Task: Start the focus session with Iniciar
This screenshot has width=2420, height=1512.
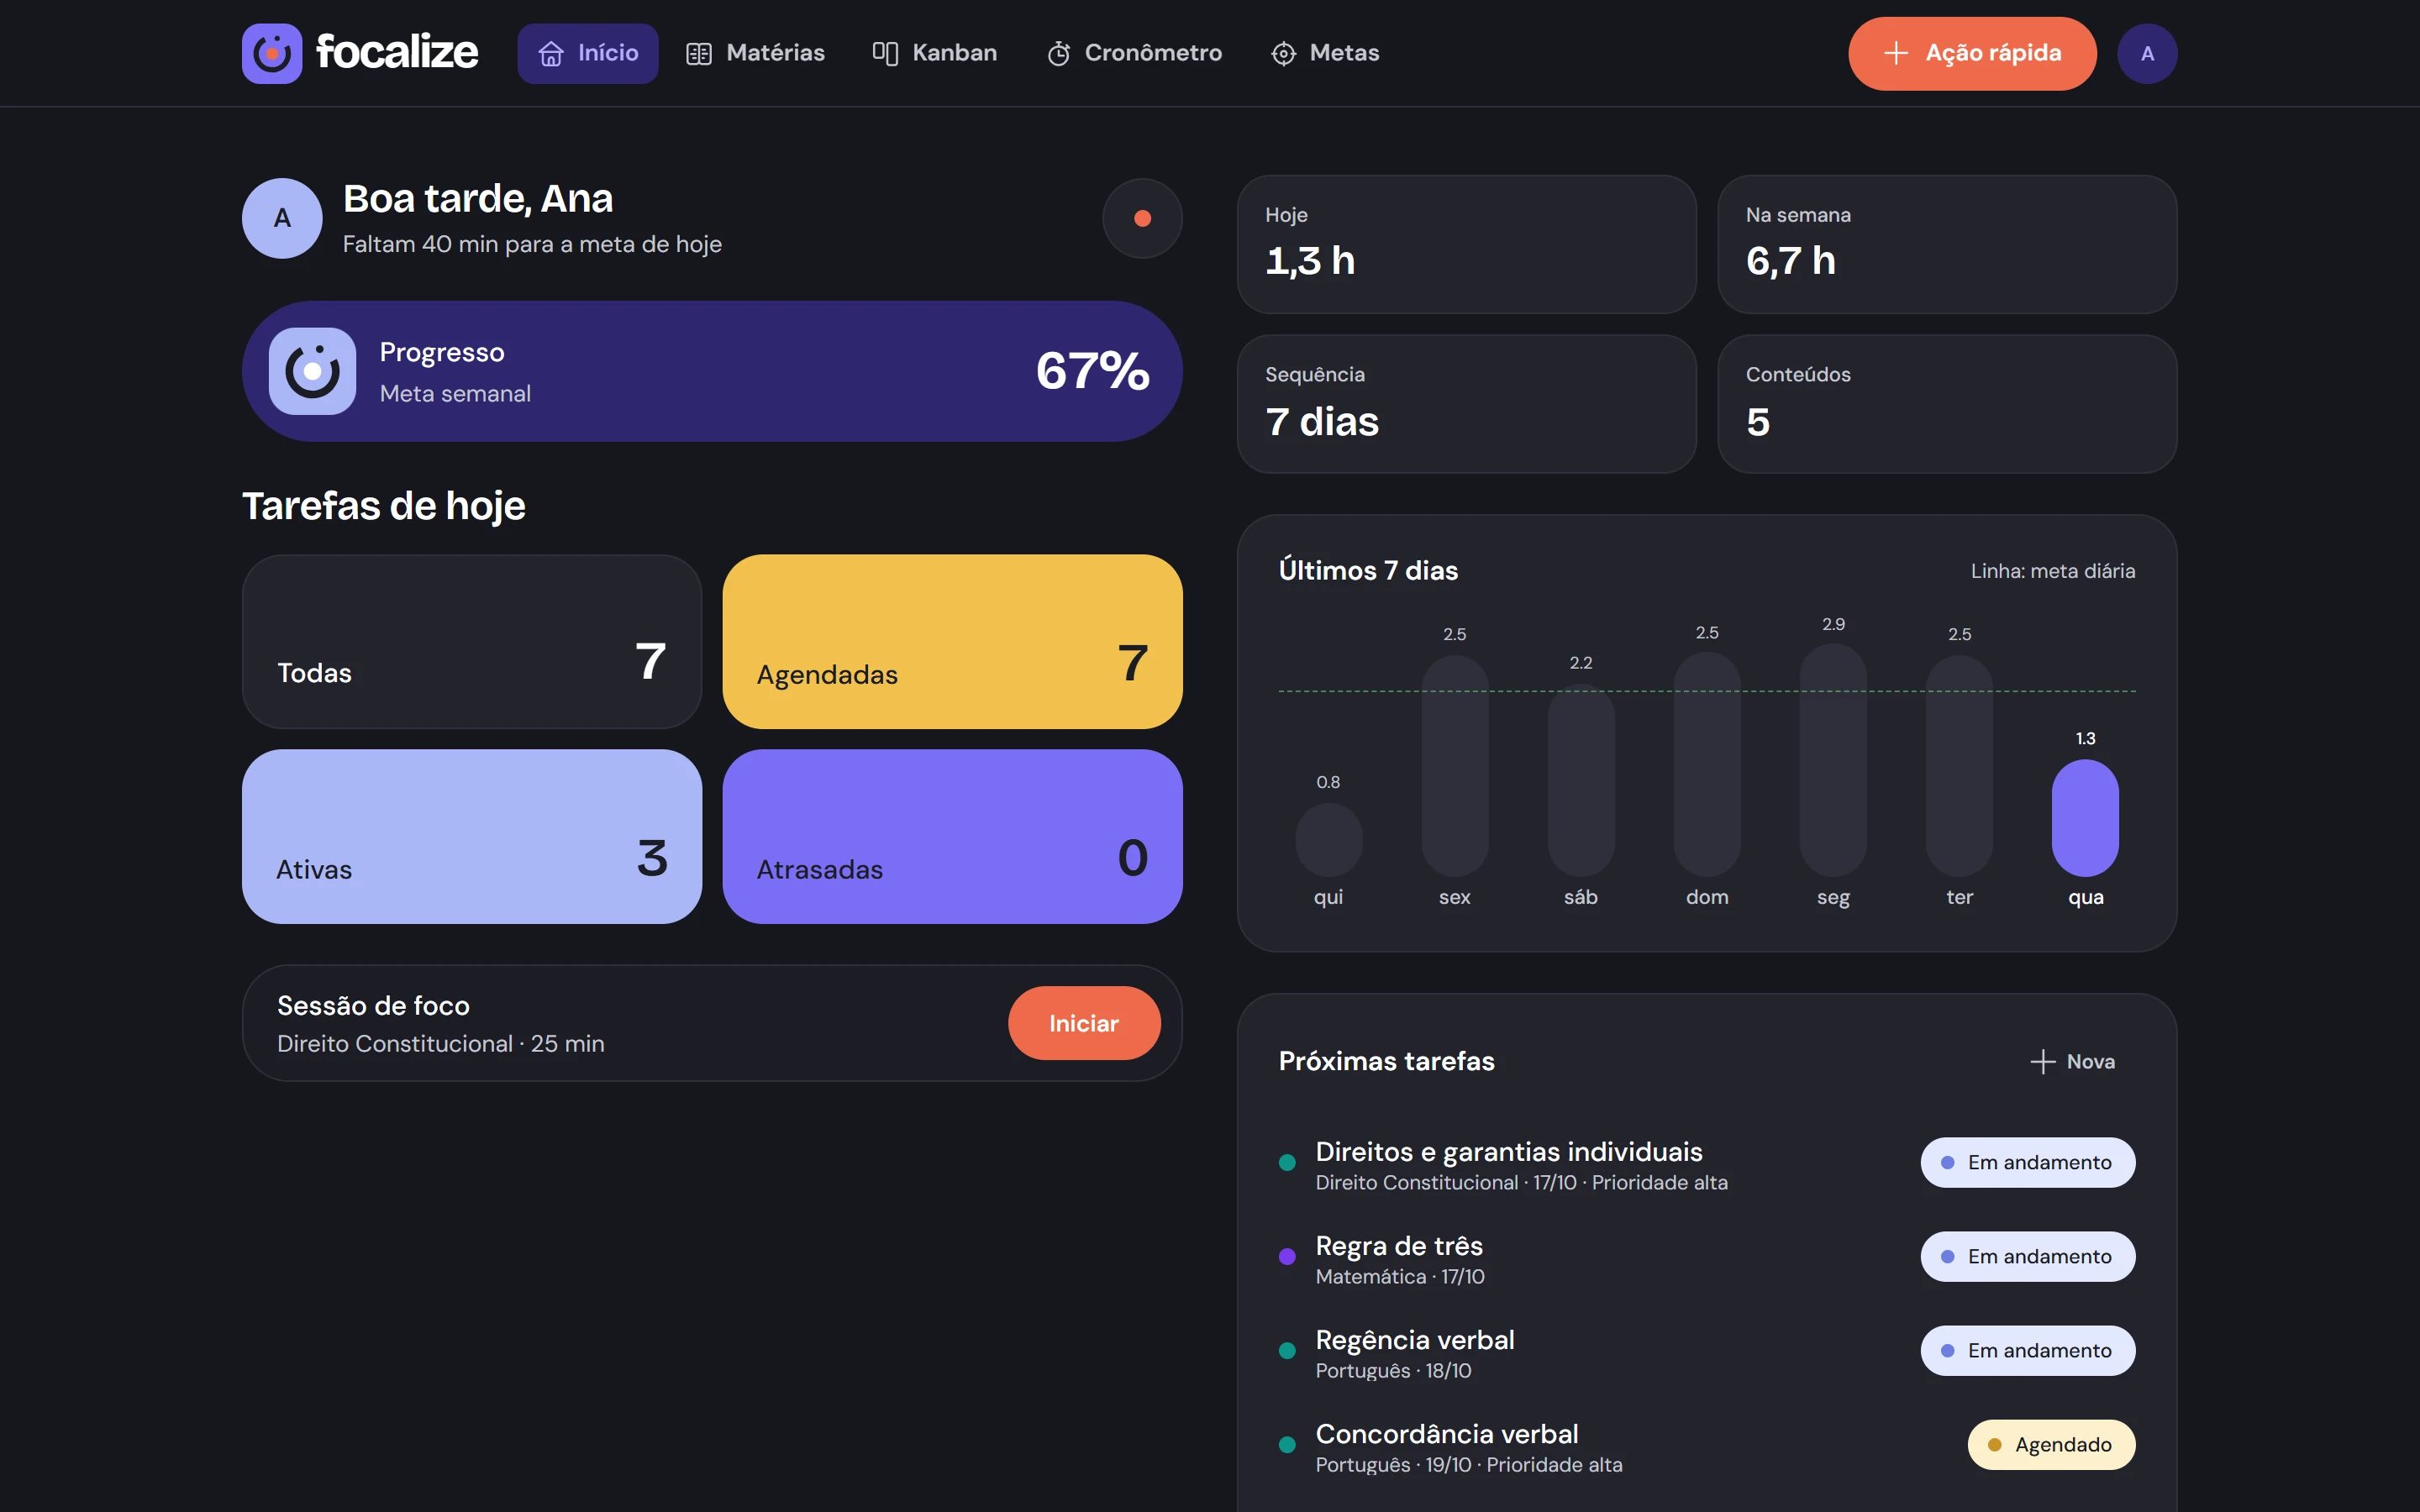Action: click(1084, 1023)
